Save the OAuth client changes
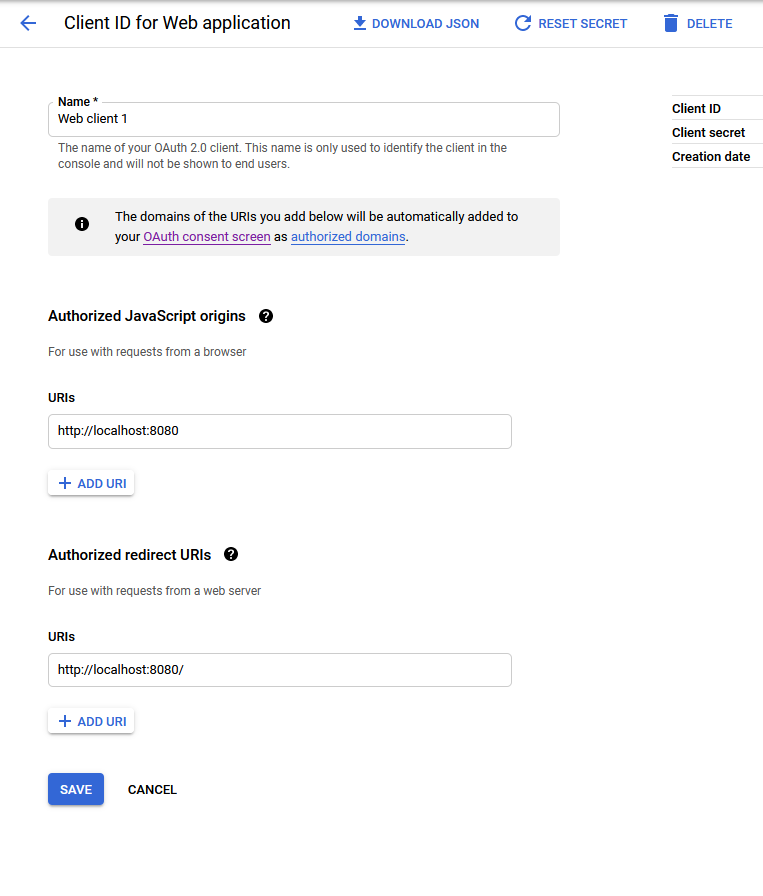This screenshot has width=763, height=896. [x=75, y=789]
